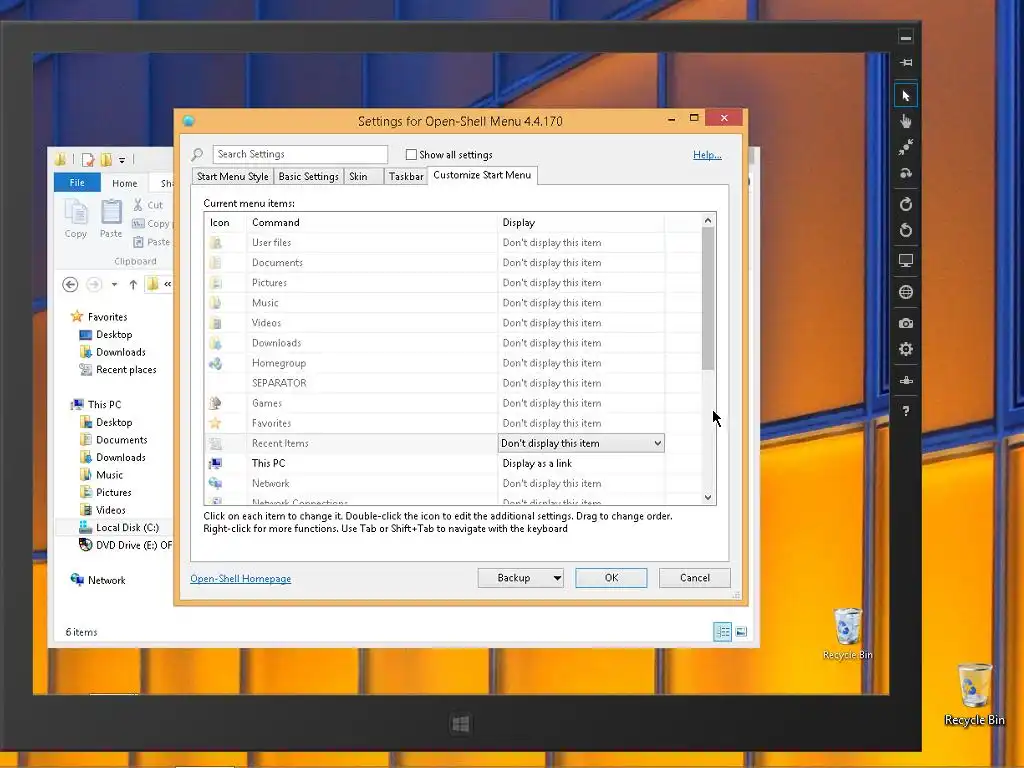Click Display cell for the This PC row

pos(581,463)
